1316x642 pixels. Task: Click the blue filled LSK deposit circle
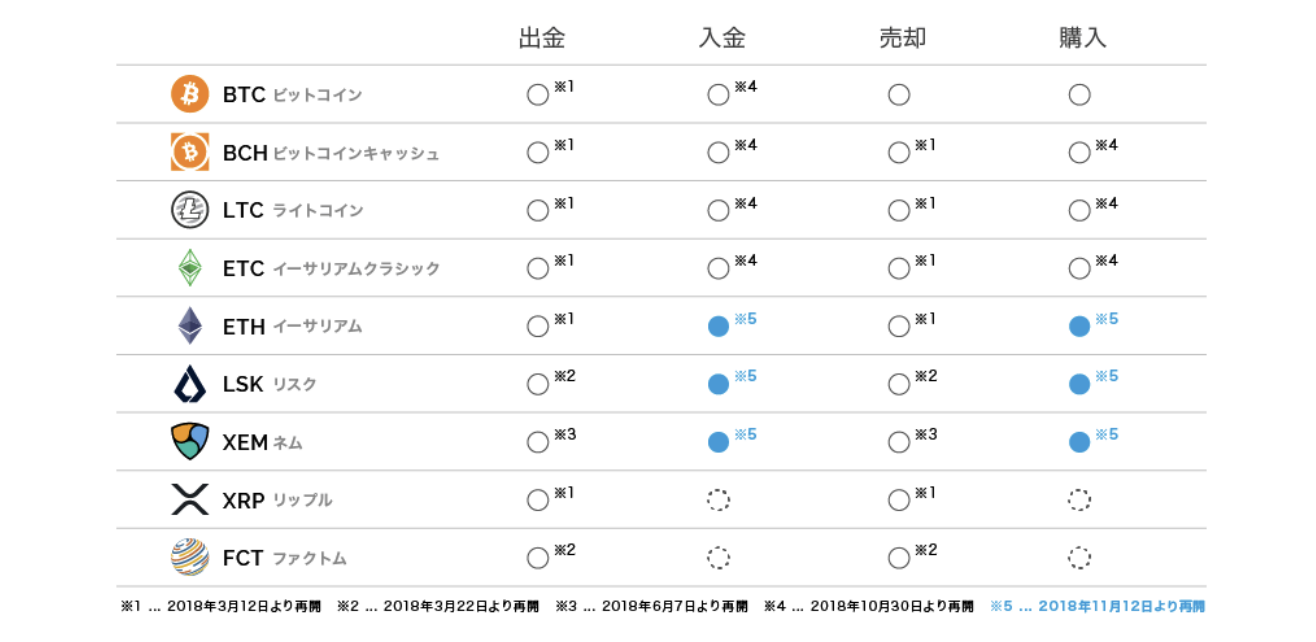(x=718, y=385)
